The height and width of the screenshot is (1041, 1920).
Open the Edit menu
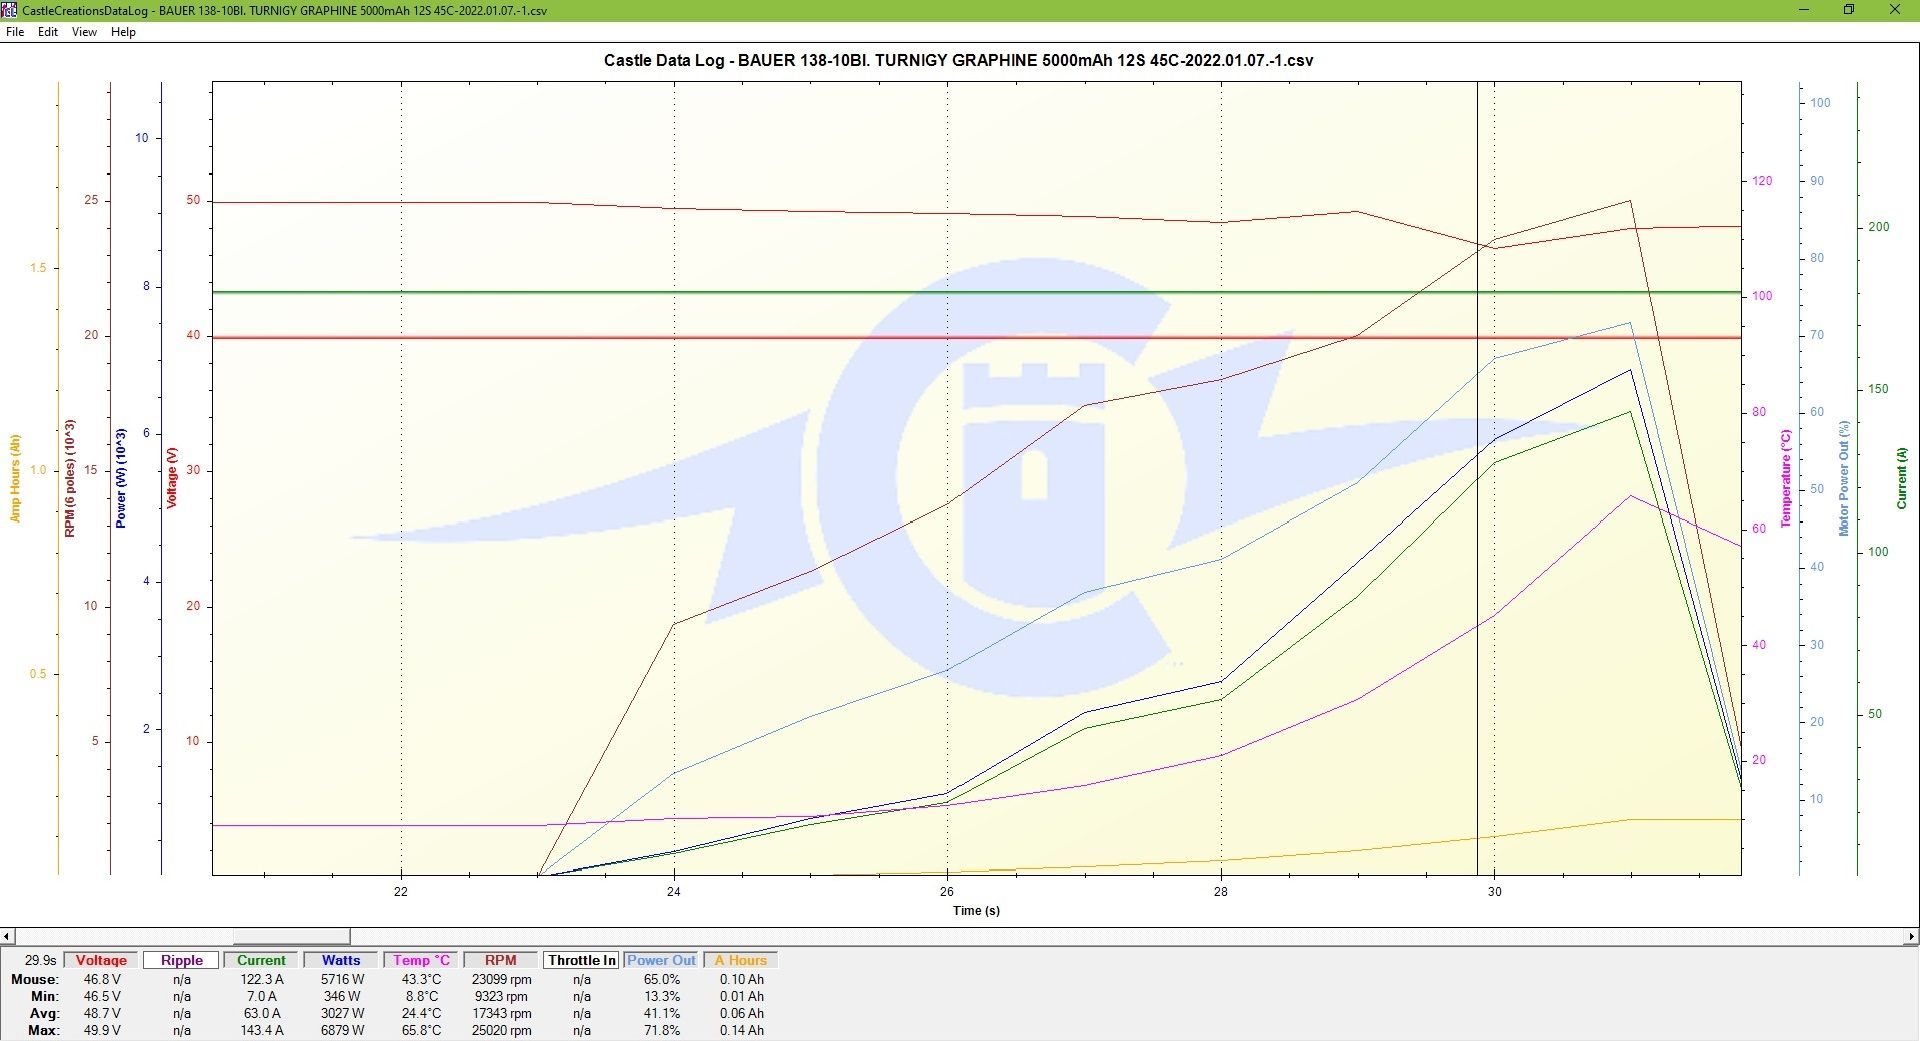click(x=48, y=32)
